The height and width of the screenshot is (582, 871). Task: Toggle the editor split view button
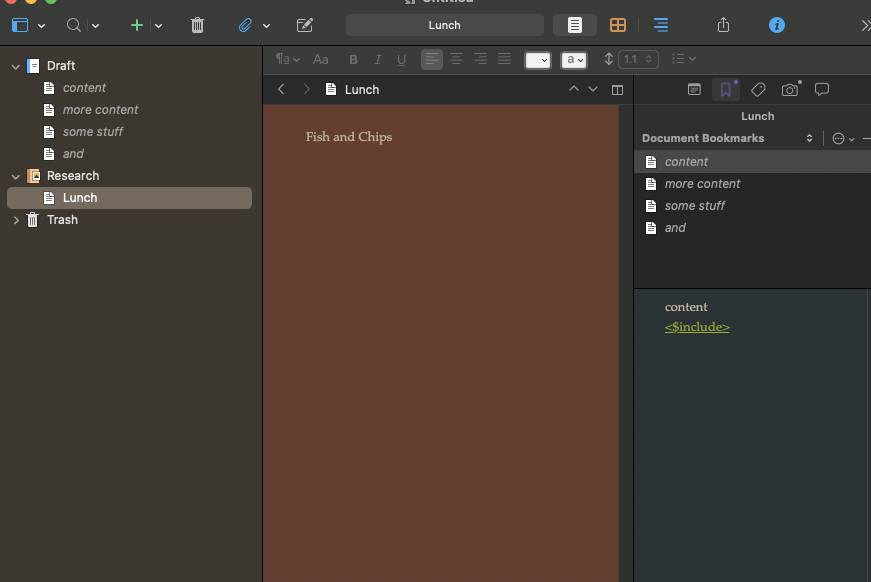tap(617, 90)
